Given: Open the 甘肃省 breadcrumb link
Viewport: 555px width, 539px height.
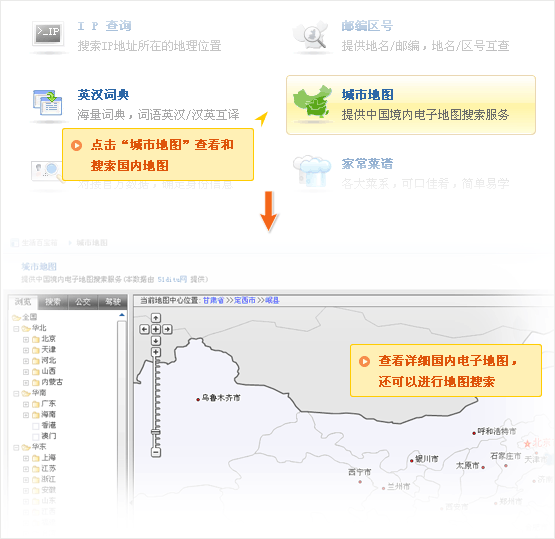Looking at the screenshot, I should pyautogui.click(x=213, y=300).
